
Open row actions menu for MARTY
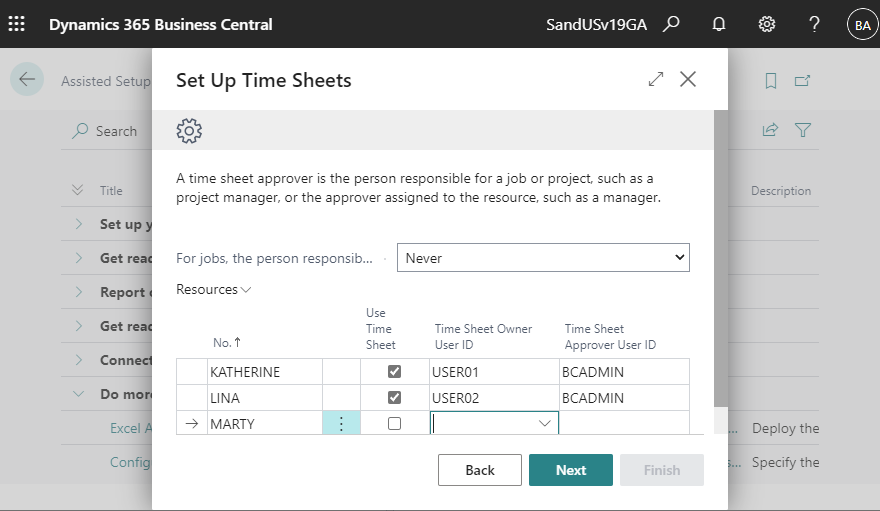tap(341, 423)
